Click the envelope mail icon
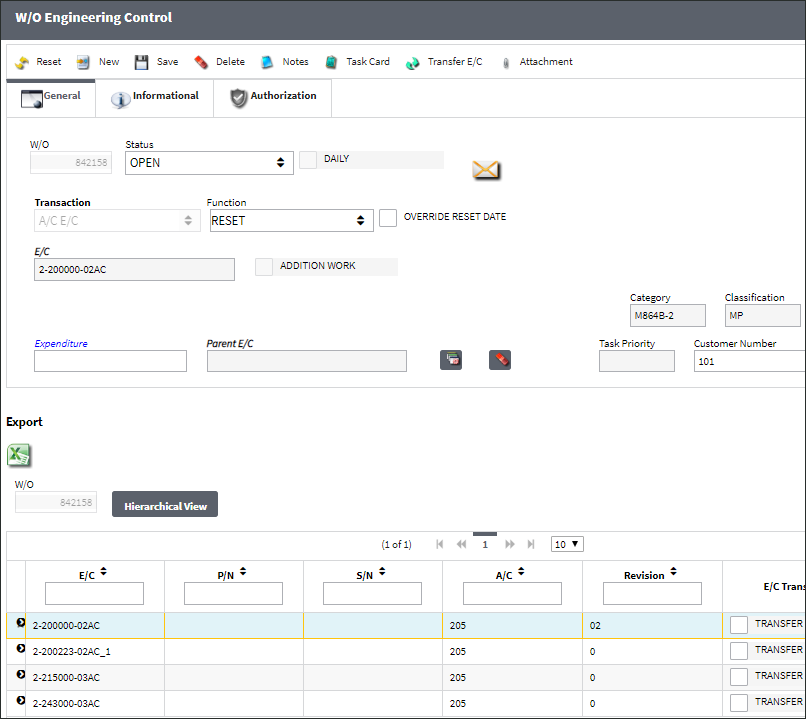The image size is (806, 719). click(x=486, y=170)
